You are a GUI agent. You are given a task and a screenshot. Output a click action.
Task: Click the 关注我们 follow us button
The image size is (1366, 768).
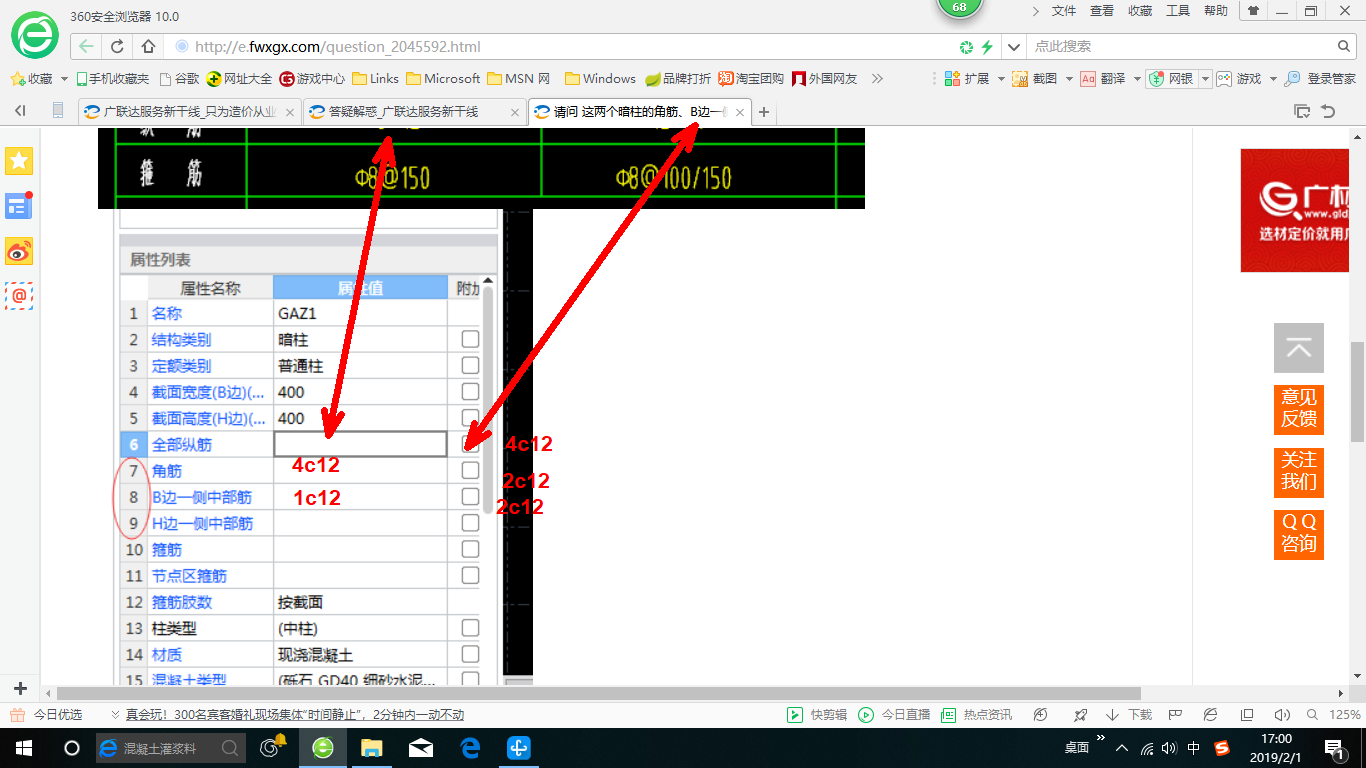(x=1299, y=471)
